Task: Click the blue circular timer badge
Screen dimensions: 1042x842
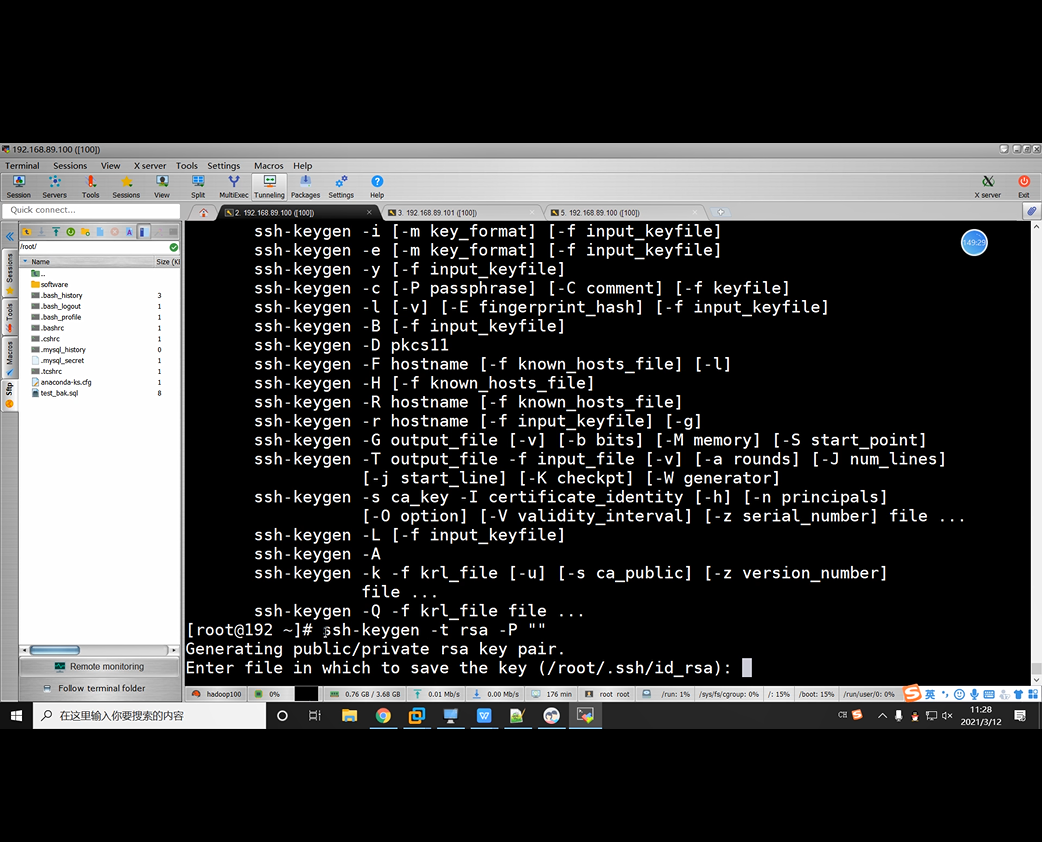Action: [x=974, y=243]
